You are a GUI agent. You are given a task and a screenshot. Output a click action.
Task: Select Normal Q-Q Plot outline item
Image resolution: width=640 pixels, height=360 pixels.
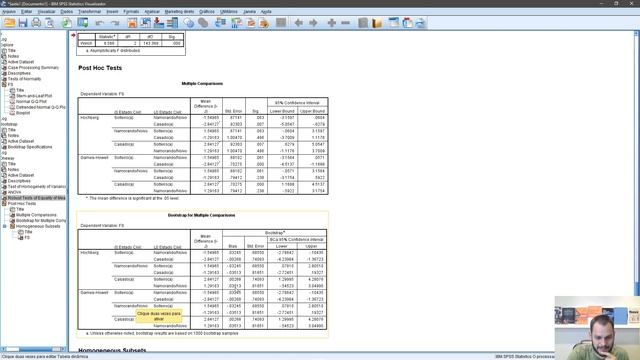pos(31,101)
